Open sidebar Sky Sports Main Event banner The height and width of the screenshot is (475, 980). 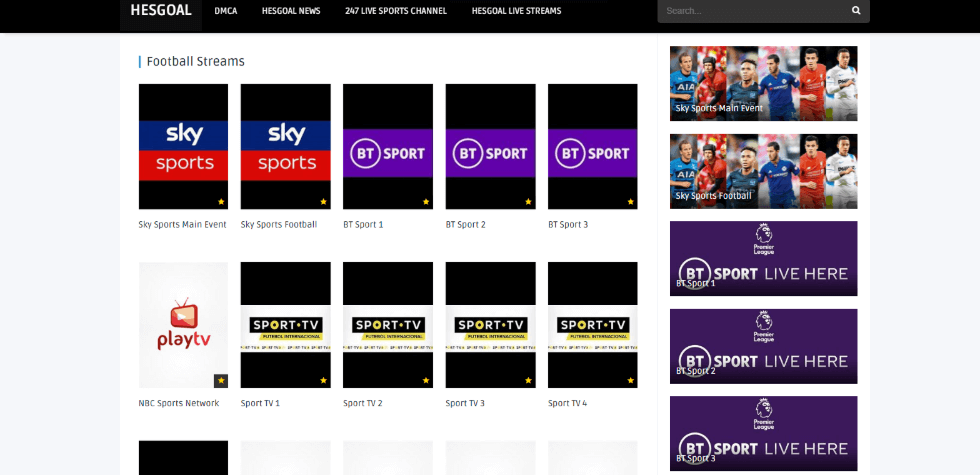(764, 83)
